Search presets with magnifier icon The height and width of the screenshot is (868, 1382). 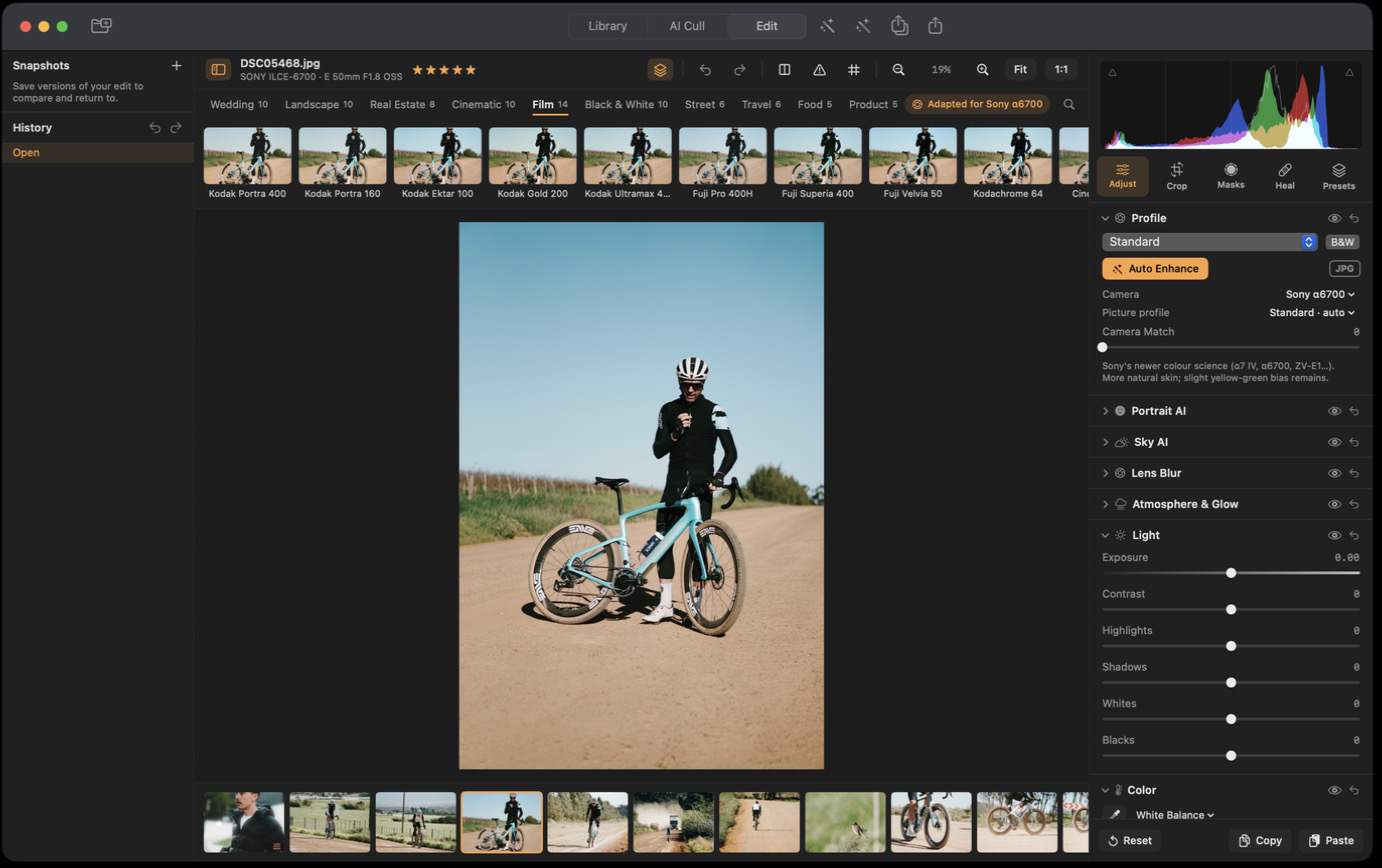(x=1069, y=104)
